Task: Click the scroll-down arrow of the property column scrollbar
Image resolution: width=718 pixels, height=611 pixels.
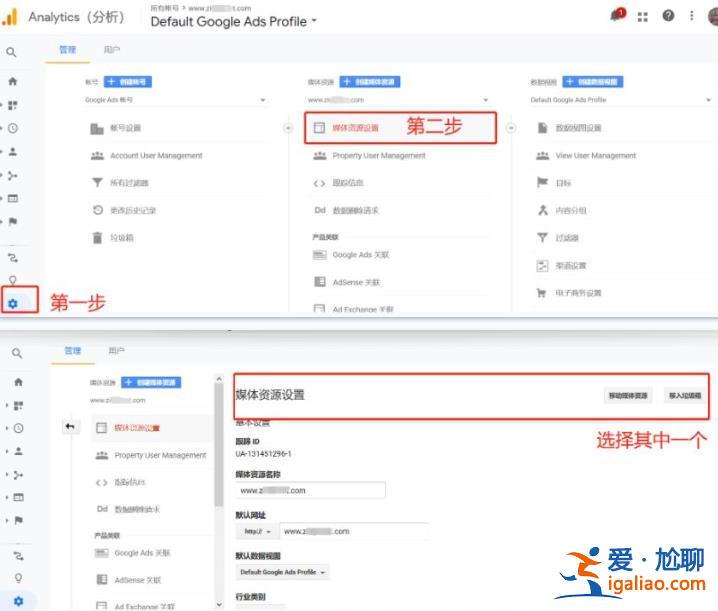Action: [219, 605]
